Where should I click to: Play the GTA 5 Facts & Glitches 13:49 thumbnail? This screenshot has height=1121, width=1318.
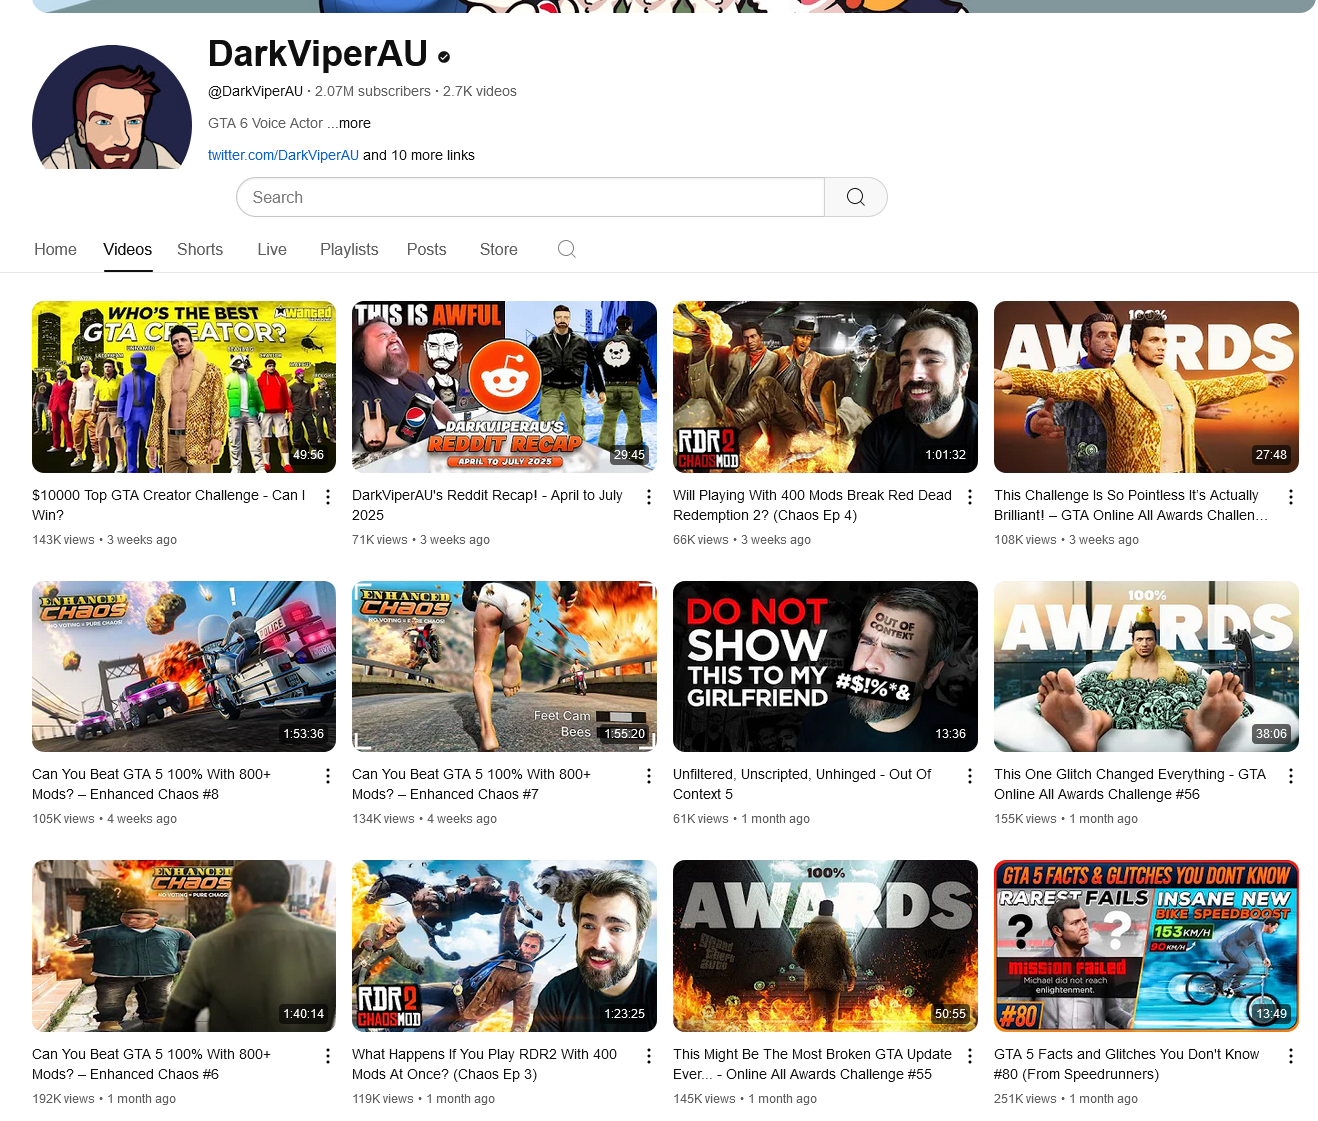coord(1146,946)
